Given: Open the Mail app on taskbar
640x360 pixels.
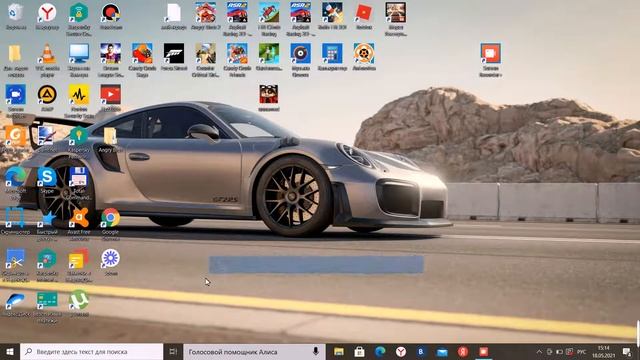Looking at the screenshot, I should click(x=442, y=351).
